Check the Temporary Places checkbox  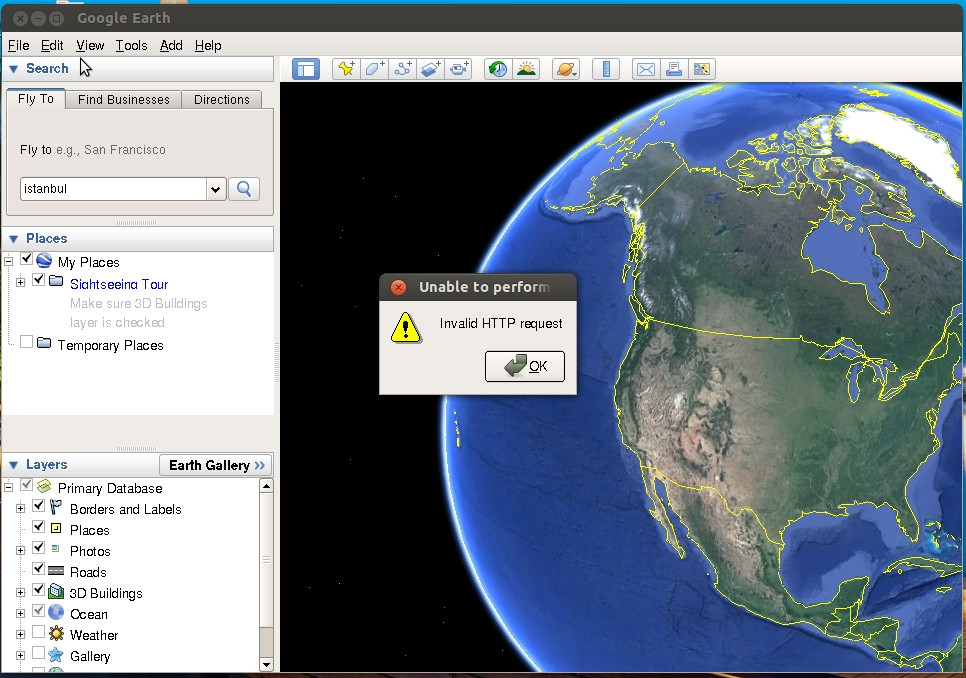coord(26,341)
